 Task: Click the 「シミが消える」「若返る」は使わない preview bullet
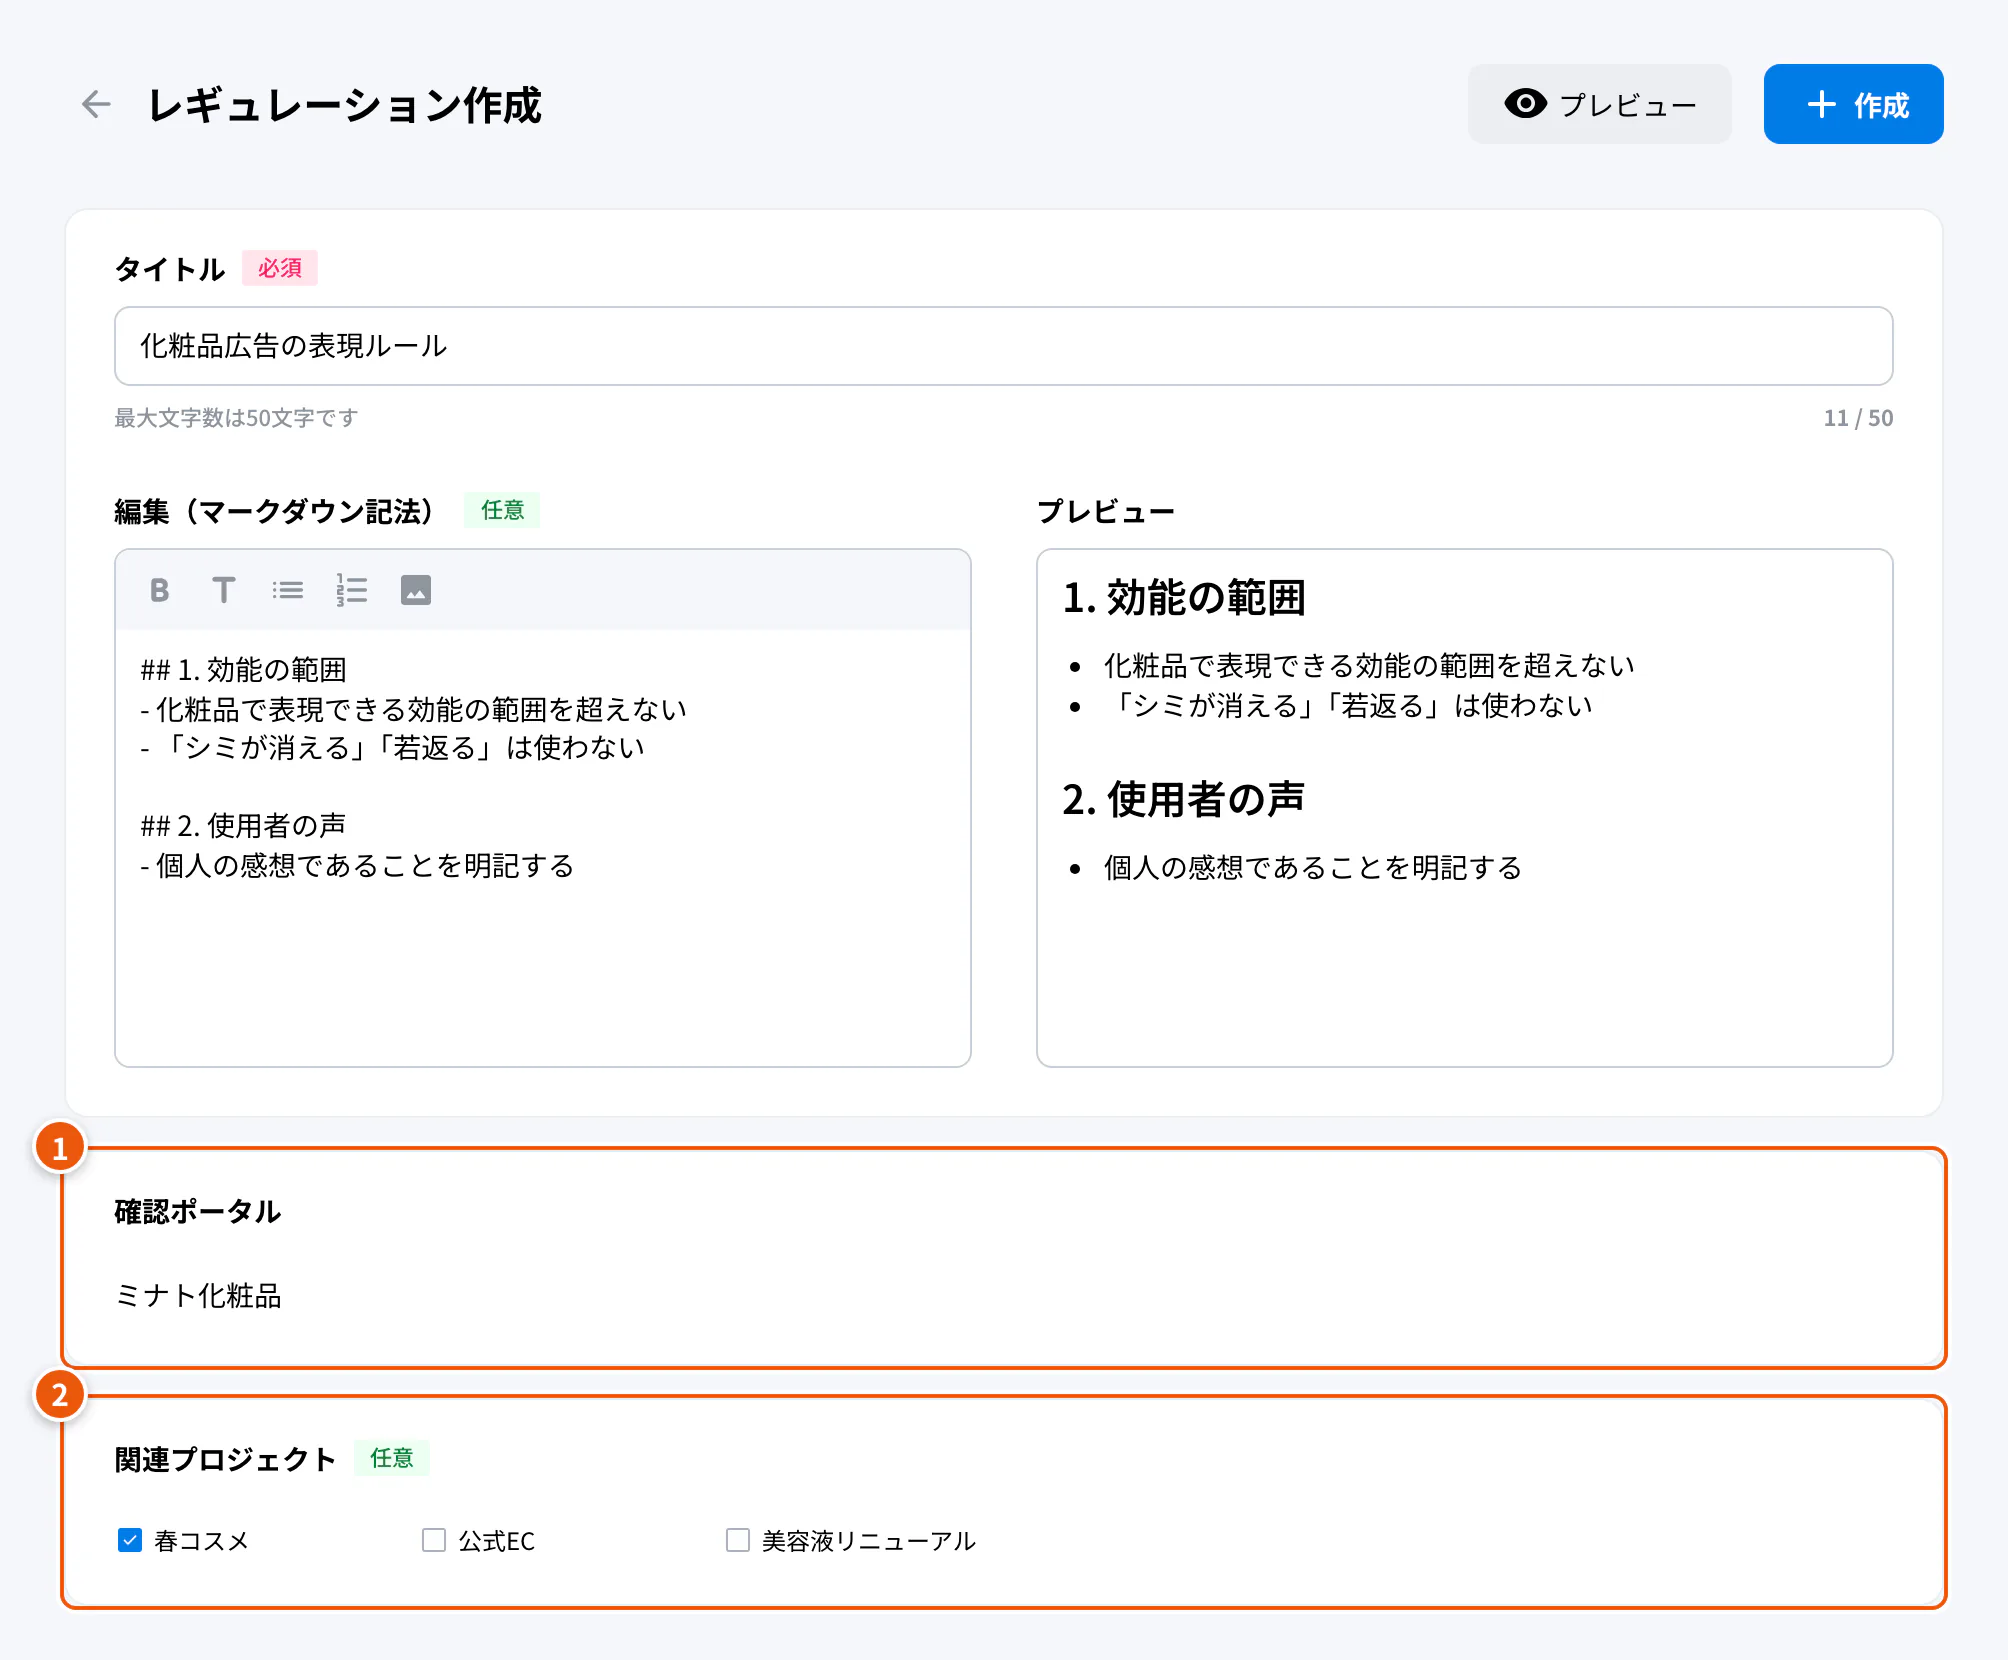click(x=1348, y=705)
